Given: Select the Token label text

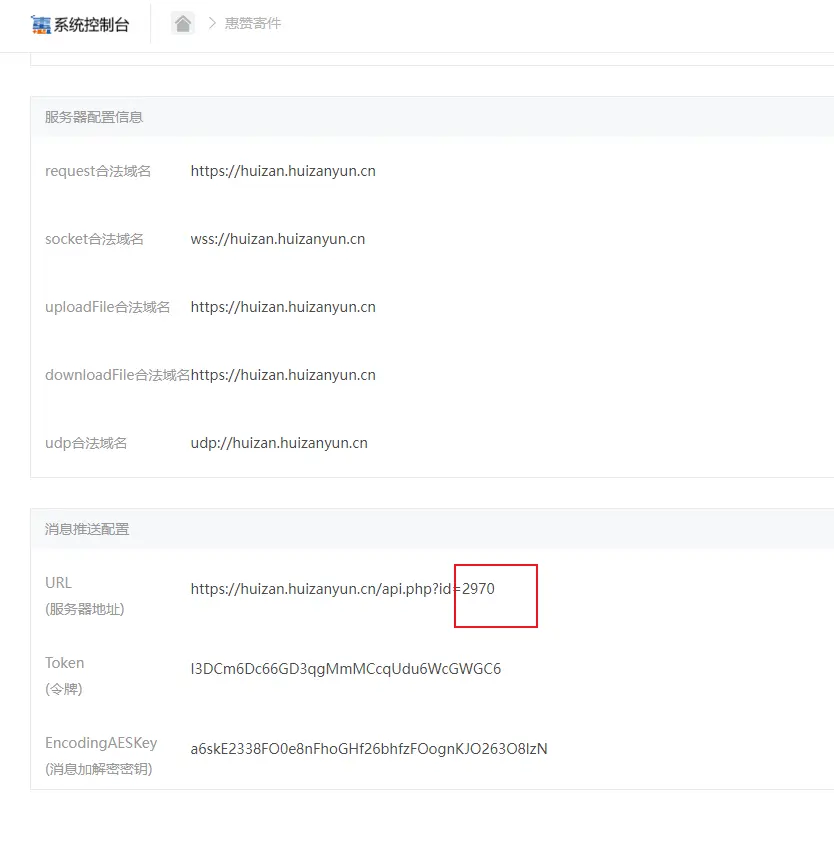Looking at the screenshot, I should pyautogui.click(x=65, y=663).
